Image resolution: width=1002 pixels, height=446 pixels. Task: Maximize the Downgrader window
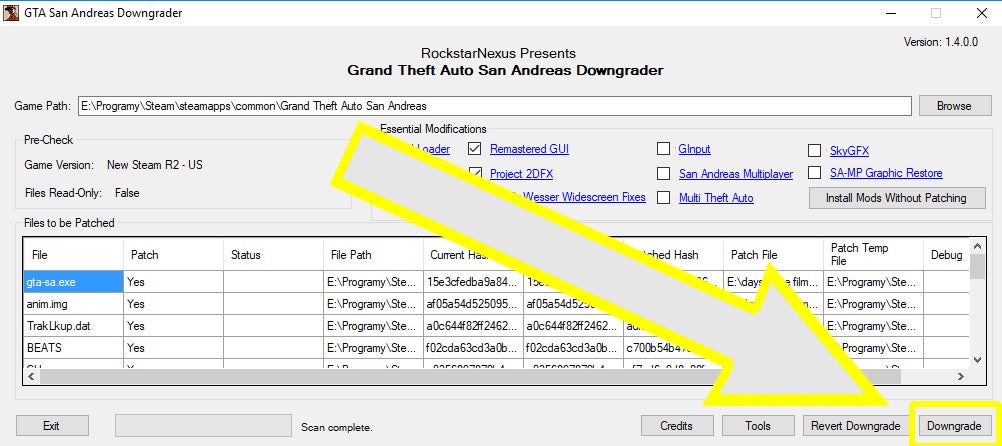(x=936, y=13)
